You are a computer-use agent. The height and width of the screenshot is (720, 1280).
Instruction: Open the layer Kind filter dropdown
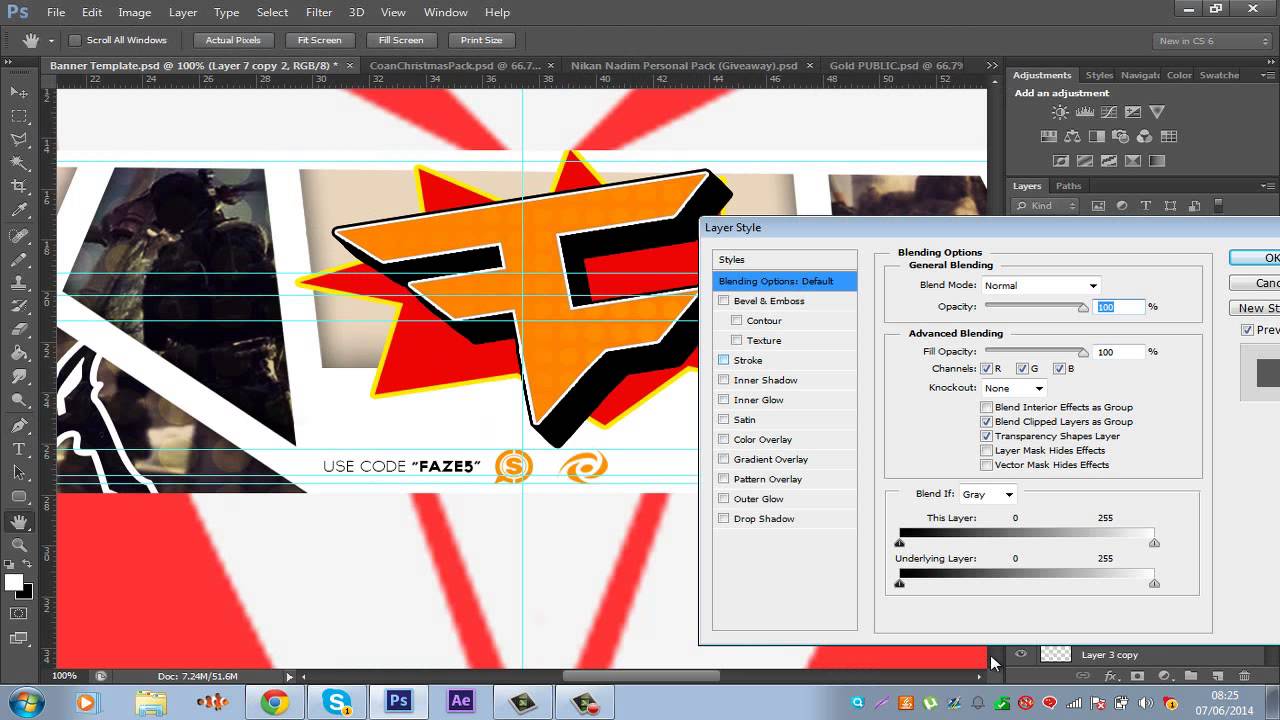coord(1045,206)
